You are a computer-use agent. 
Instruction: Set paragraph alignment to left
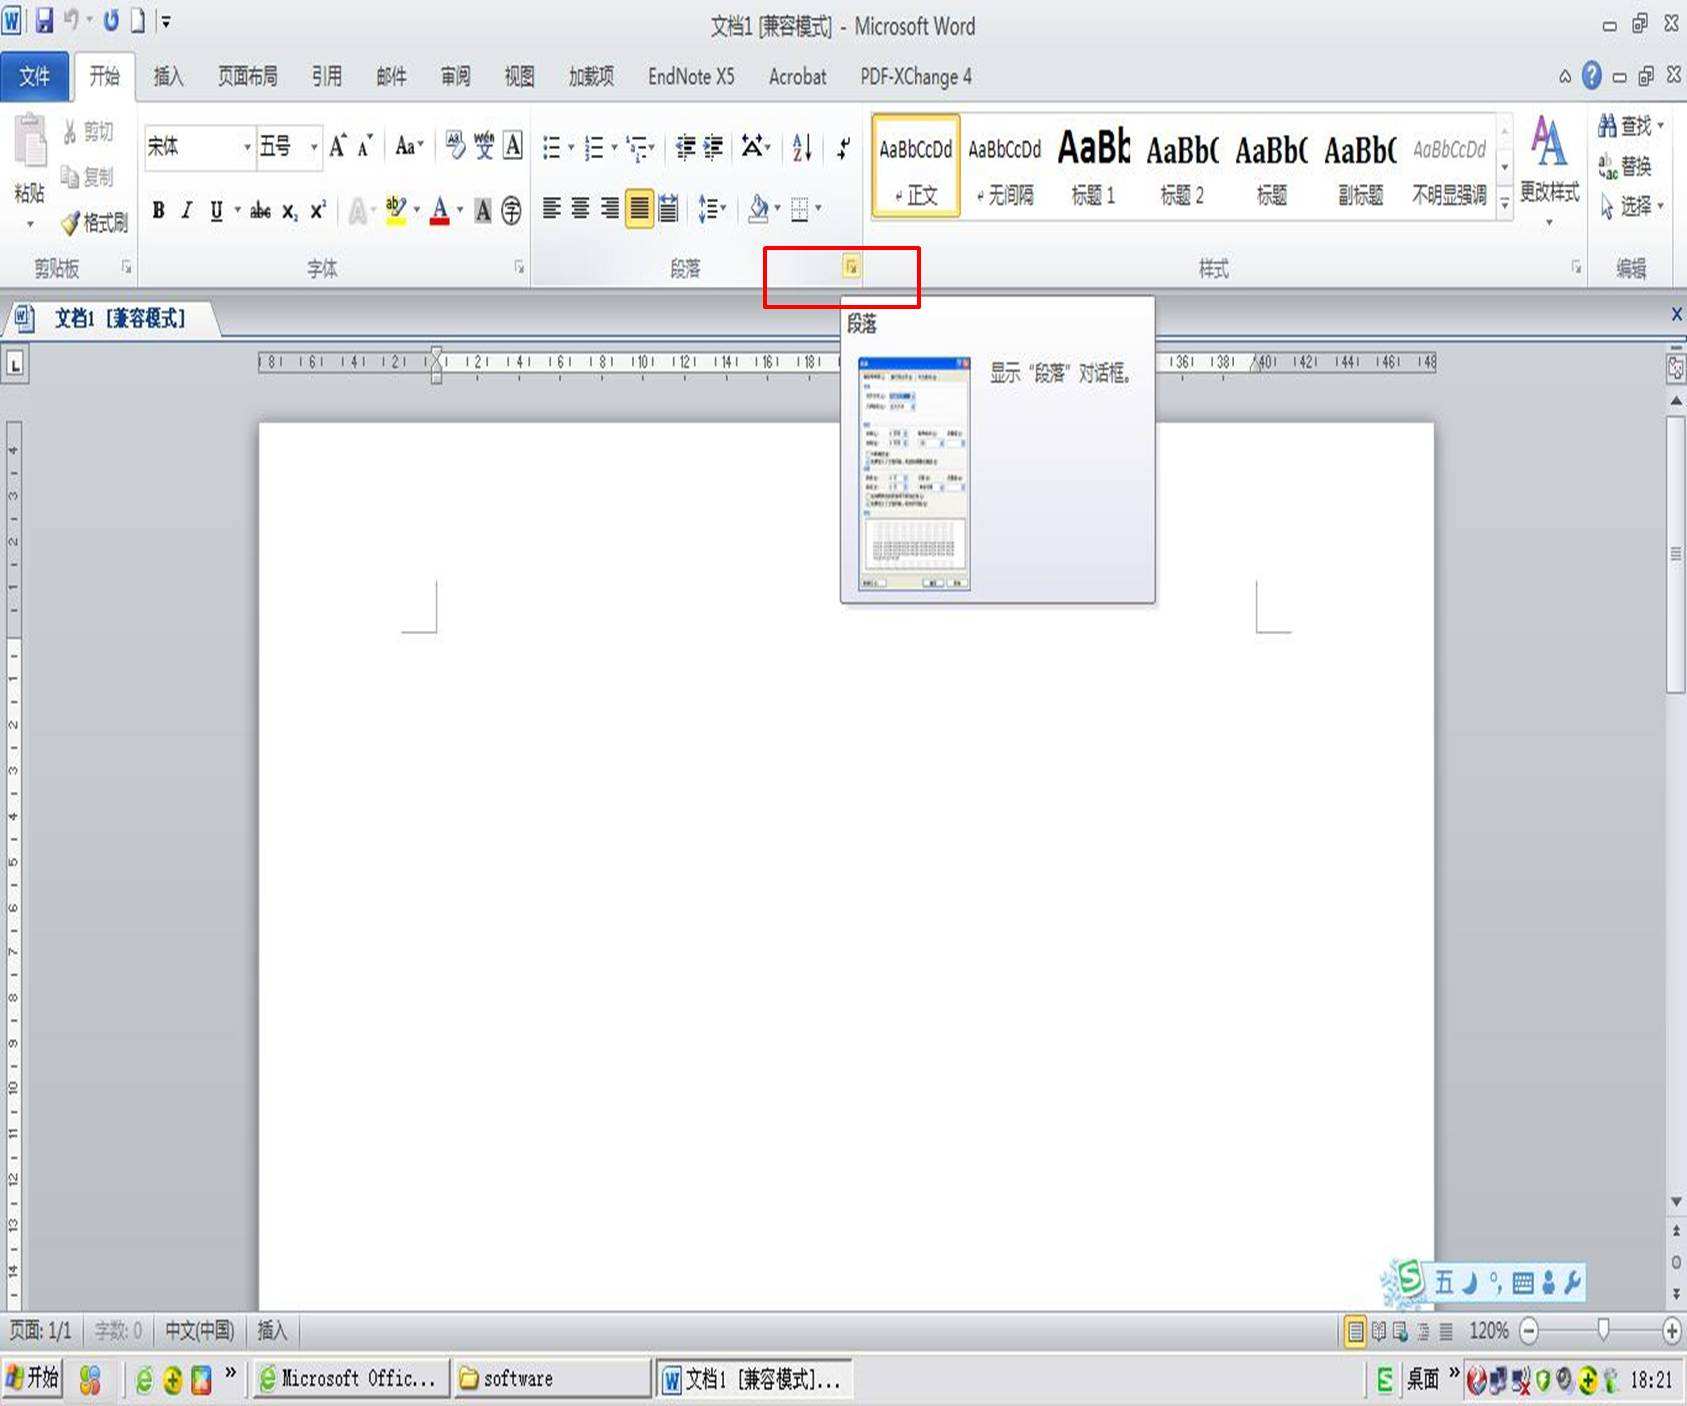tap(551, 209)
